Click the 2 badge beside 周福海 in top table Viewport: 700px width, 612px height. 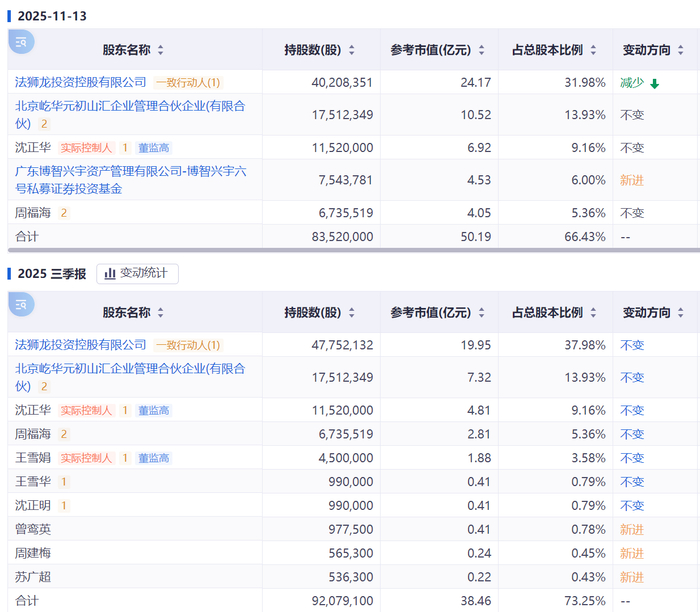click(64, 213)
